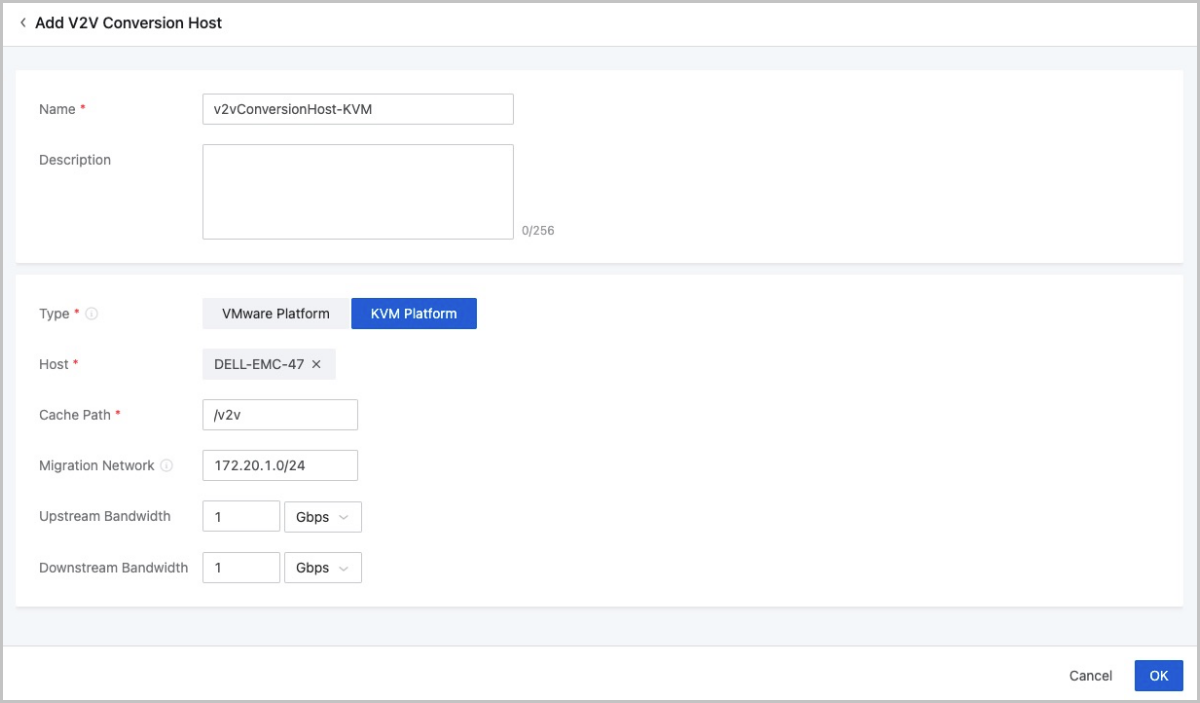Edit the Cache Path field
The image size is (1200, 703).
(x=280, y=415)
